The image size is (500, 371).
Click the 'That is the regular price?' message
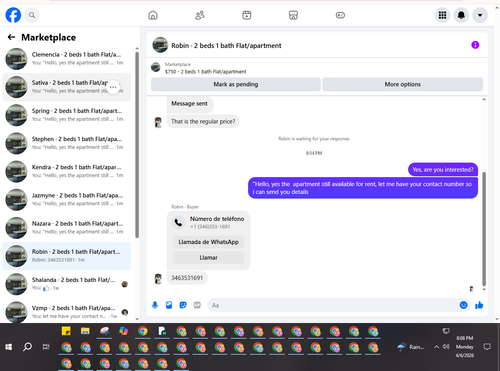tap(203, 122)
